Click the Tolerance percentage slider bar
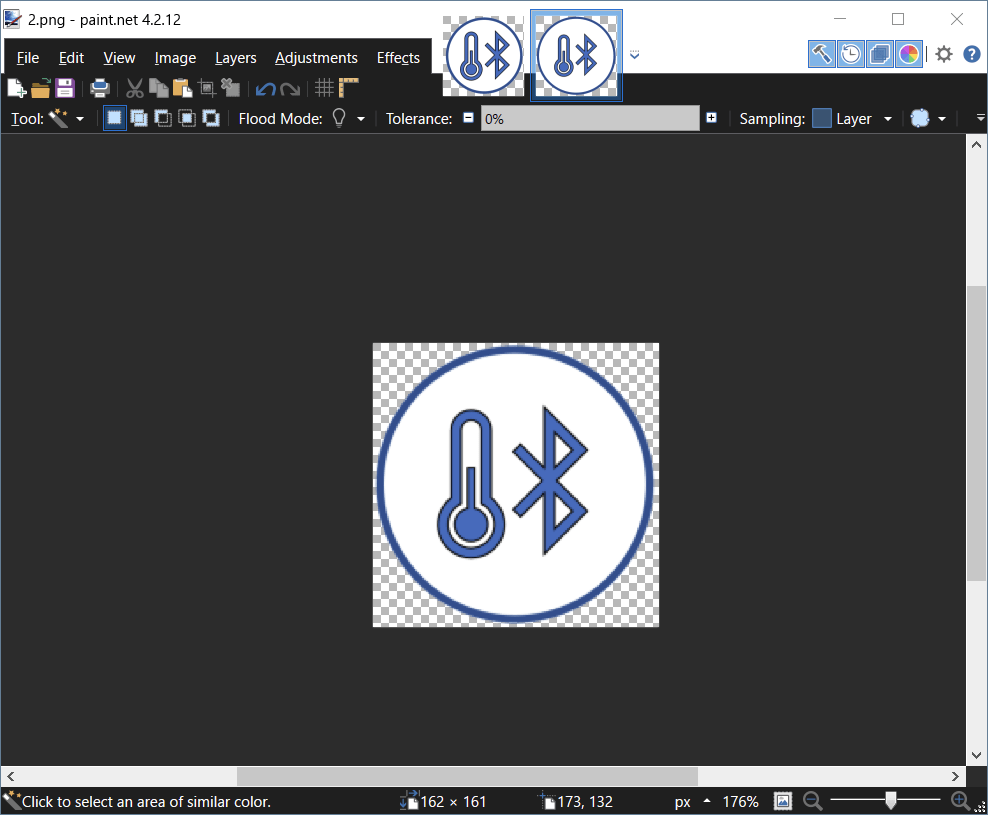 point(590,118)
